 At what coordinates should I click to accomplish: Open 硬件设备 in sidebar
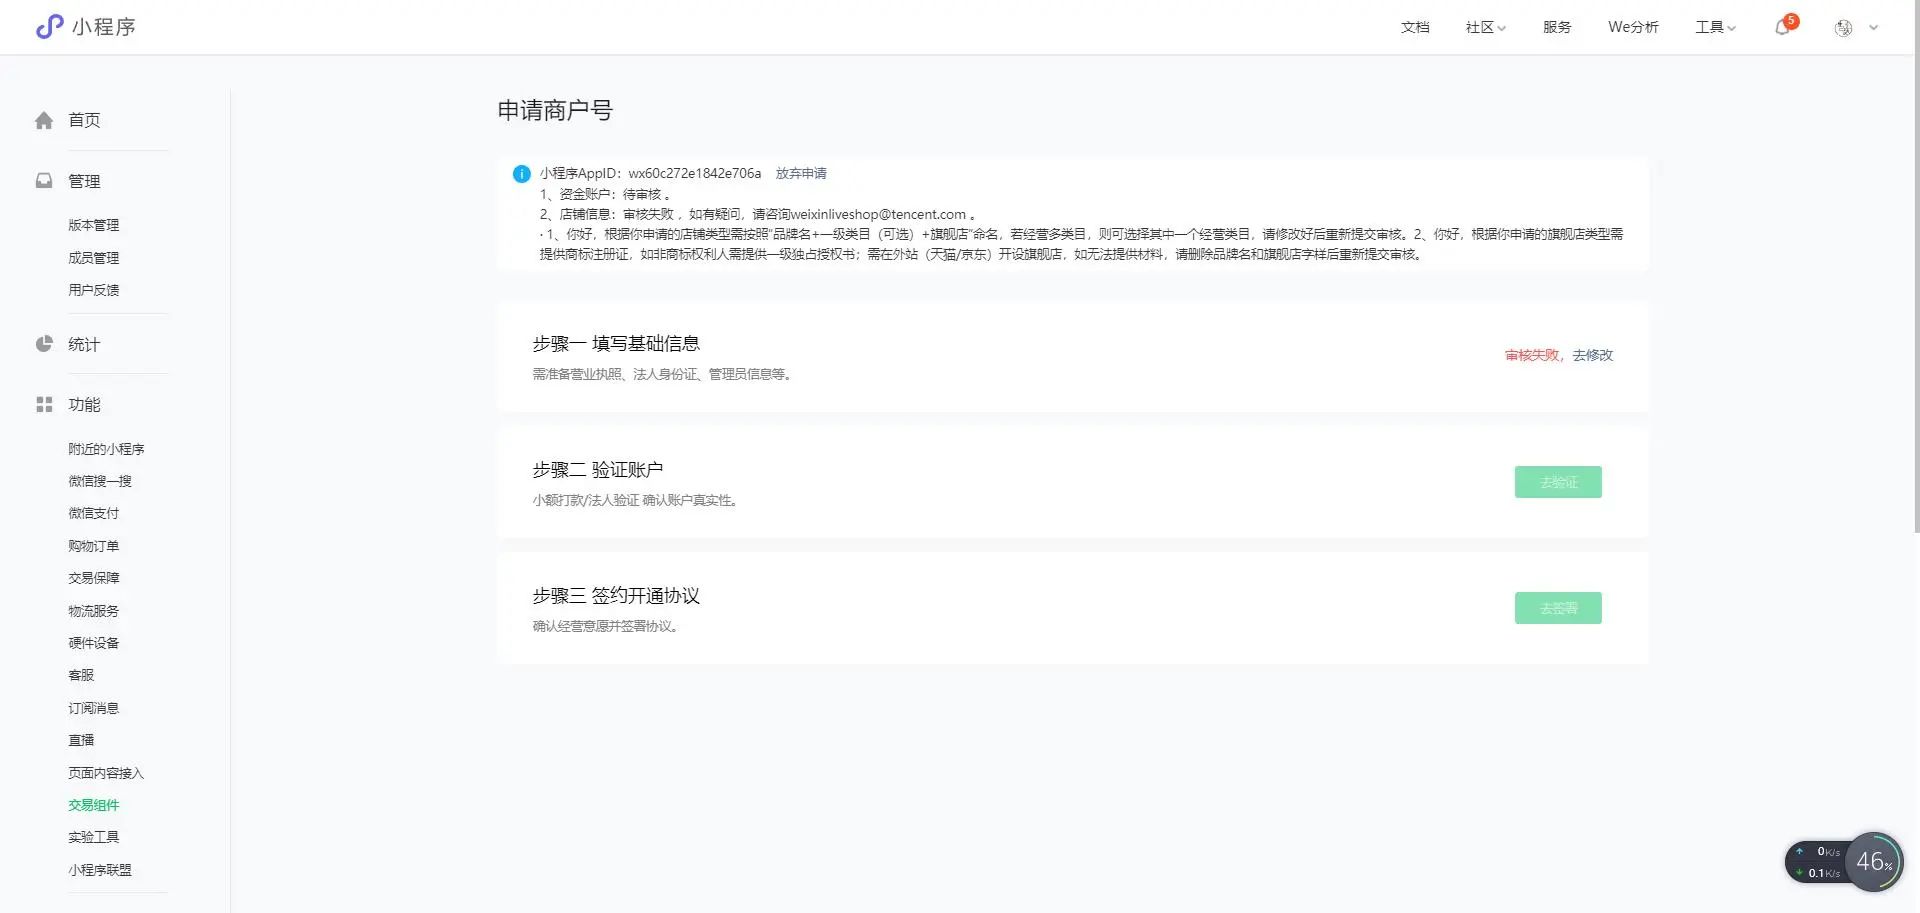[93, 643]
